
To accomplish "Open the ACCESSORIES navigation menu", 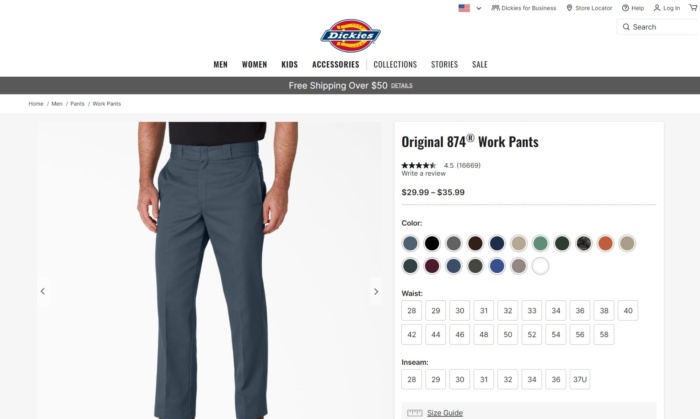I will coord(336,64).
